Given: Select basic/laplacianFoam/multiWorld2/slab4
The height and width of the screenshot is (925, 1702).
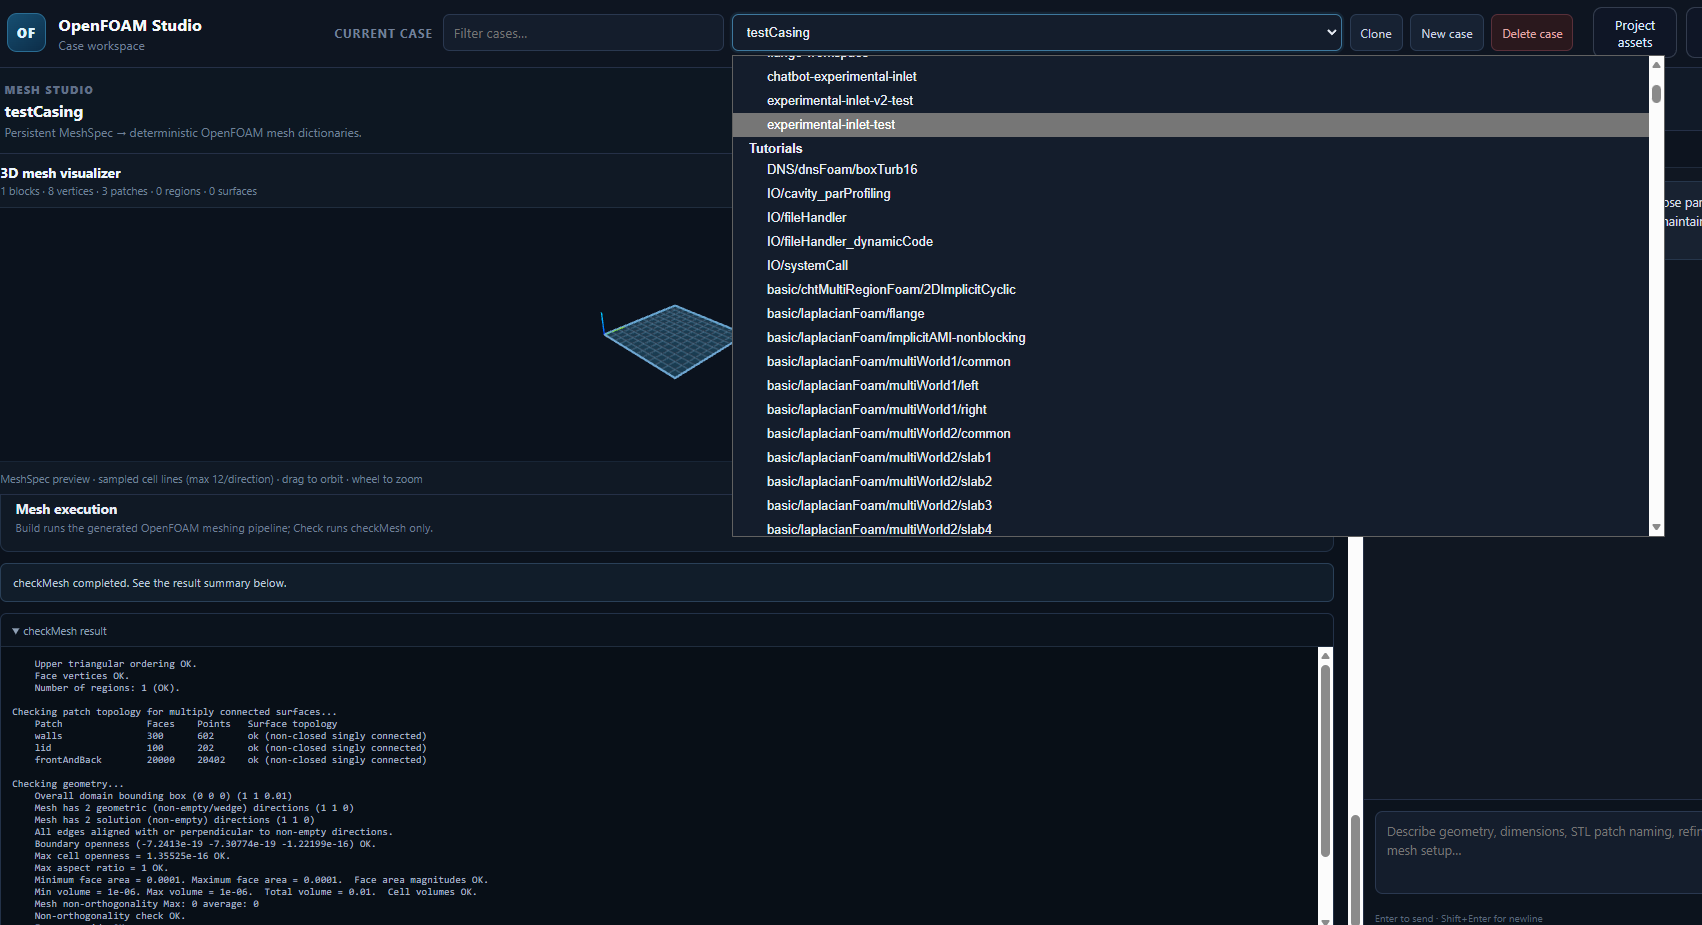Looking at the screenshot, I should pos(1190,529).
